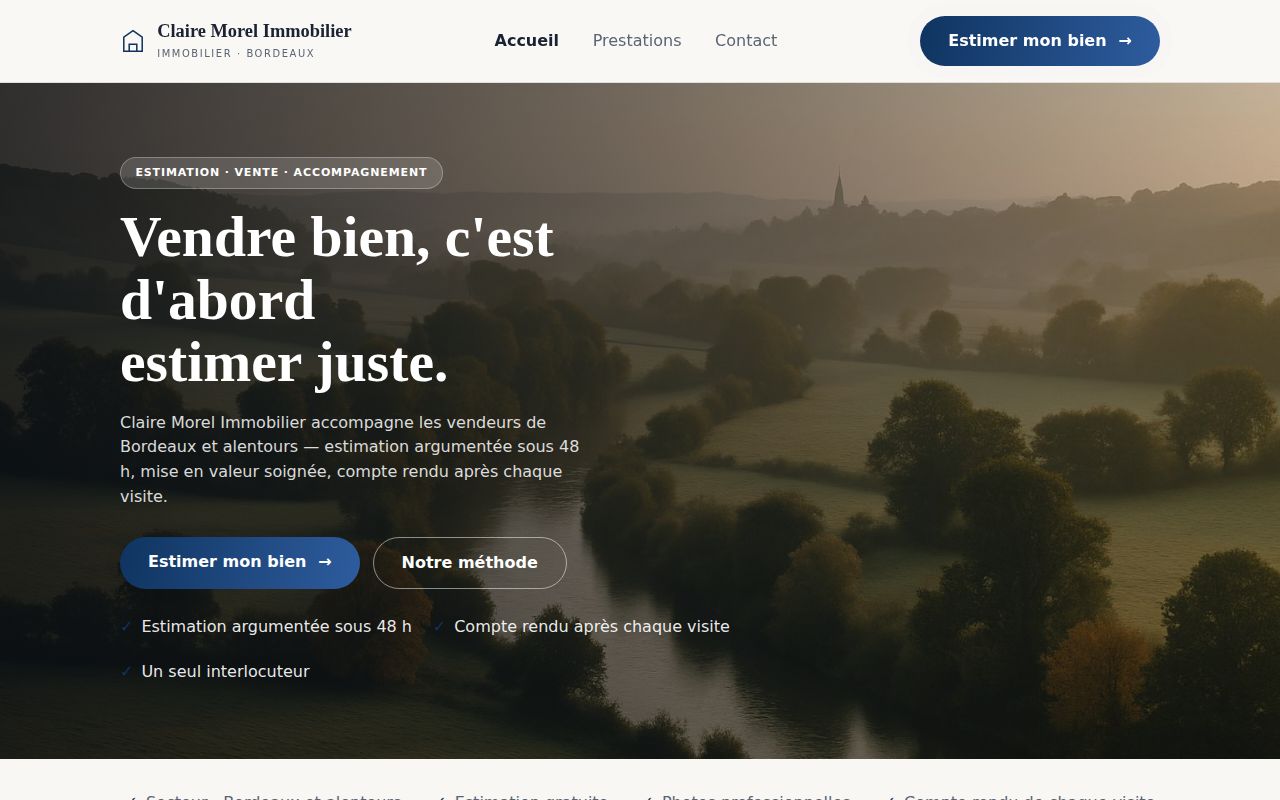Viewport: 1280px width, 800px height.
Task: Click the Compte rendu après chaque visite text
Action: [592, 627]
